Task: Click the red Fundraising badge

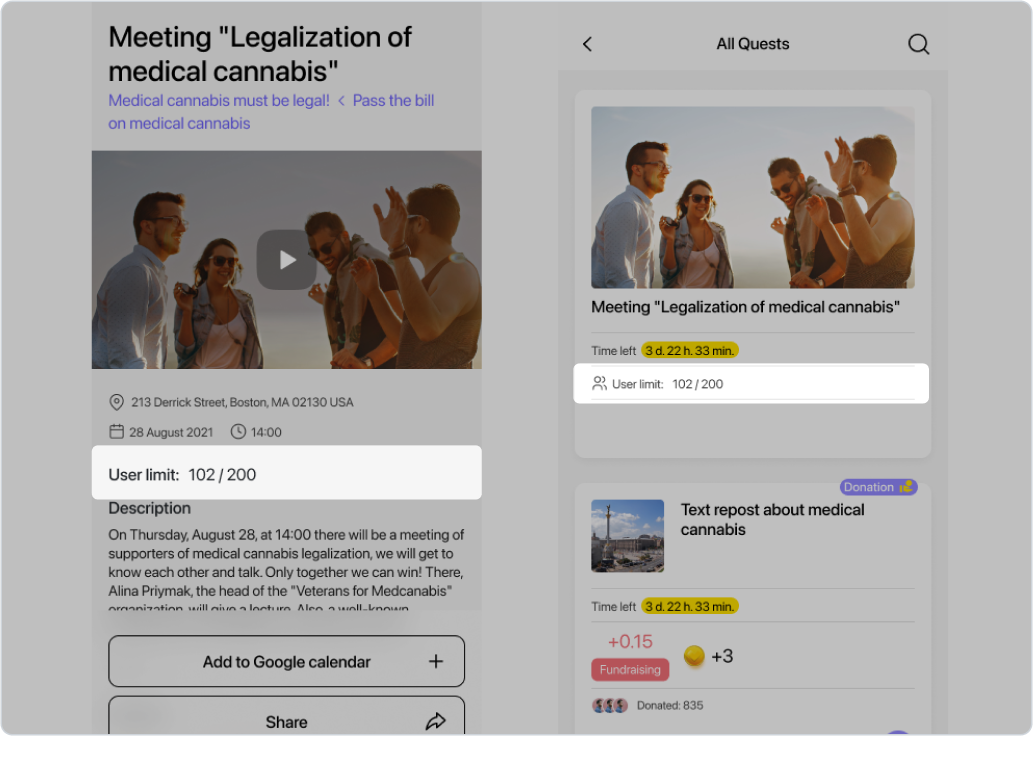Action: (x=630, y=669)
